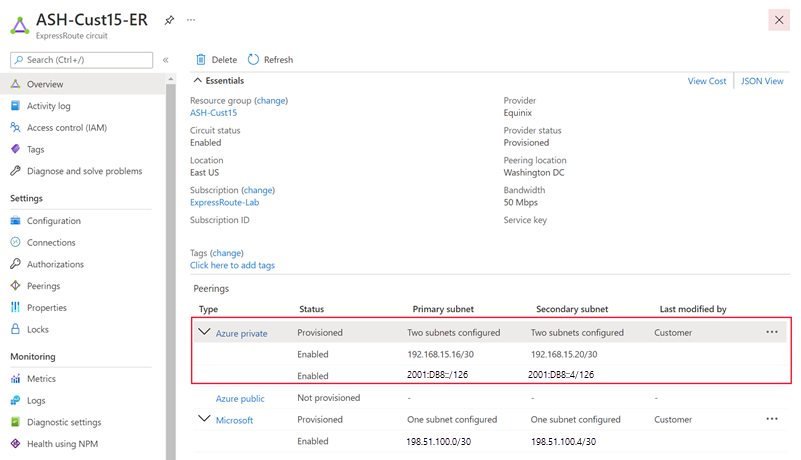The image size is (801, 460).
Task: Select Configuration in Settings menu
Action: 53,221
